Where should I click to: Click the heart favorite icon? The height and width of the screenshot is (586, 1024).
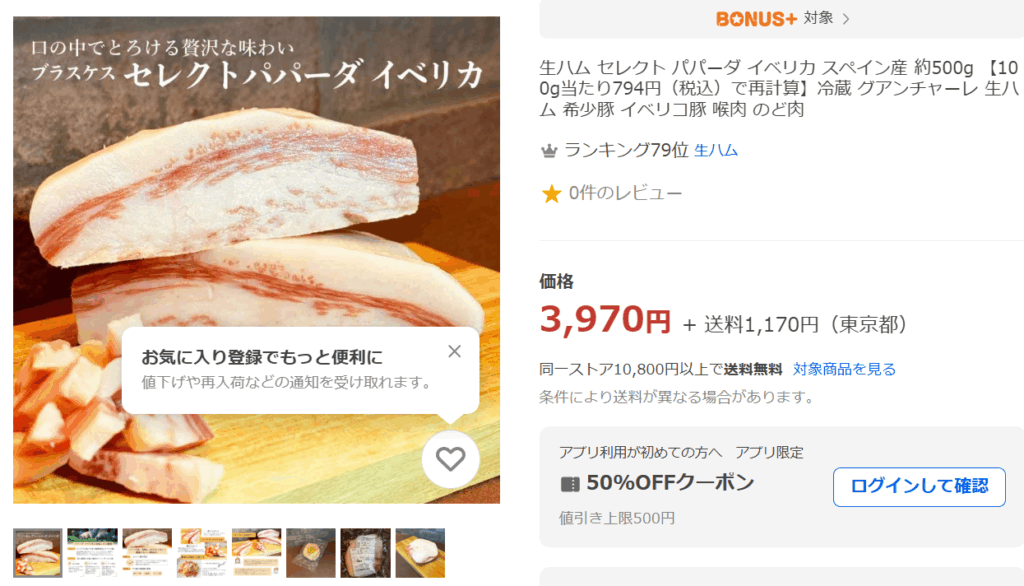point(451,459)
